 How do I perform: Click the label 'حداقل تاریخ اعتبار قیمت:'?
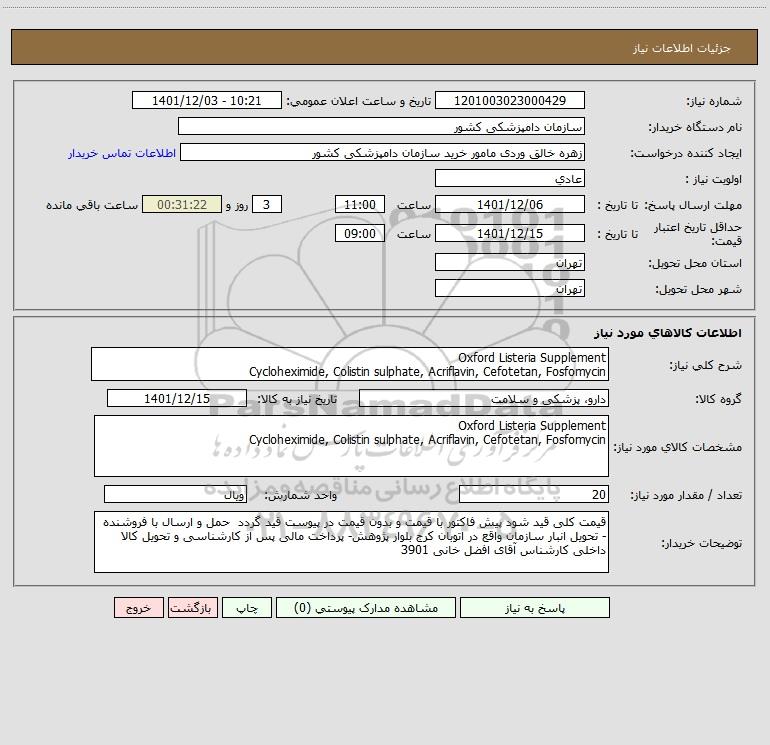[698, 234]
